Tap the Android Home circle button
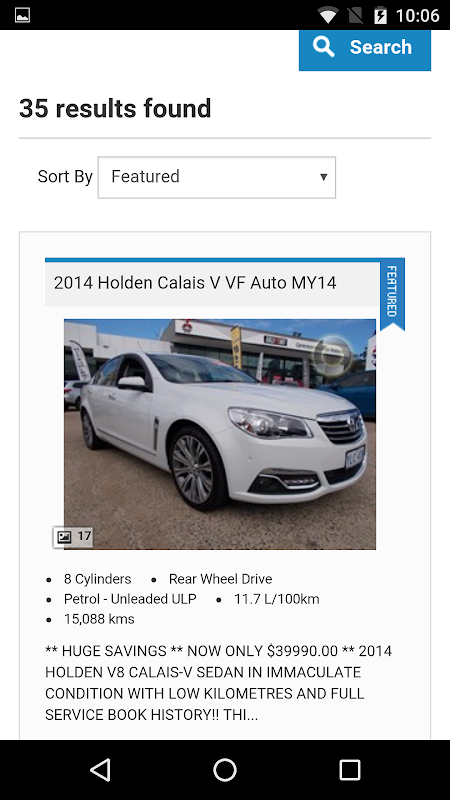450x800 pixels. click(225, 769)
